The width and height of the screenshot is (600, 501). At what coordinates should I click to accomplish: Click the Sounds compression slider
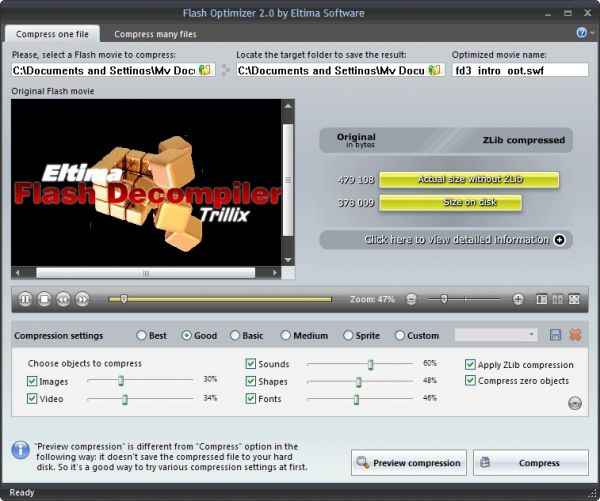pyautogui.click(x=360, y=364)
